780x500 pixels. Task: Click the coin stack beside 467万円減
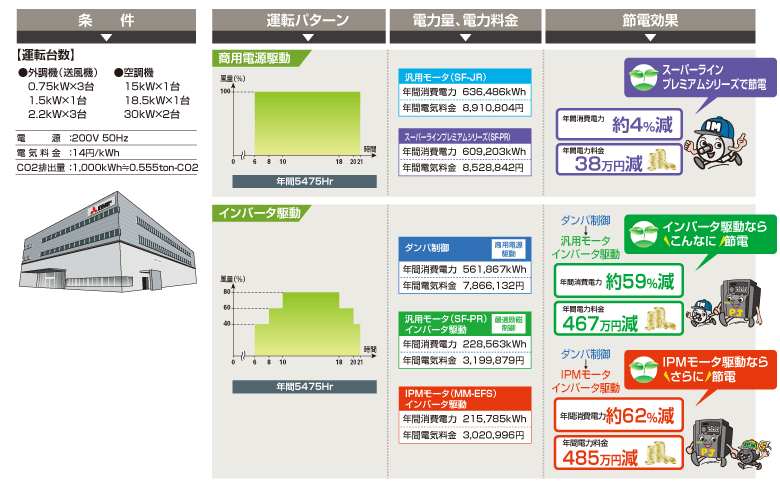pos(661,319)
